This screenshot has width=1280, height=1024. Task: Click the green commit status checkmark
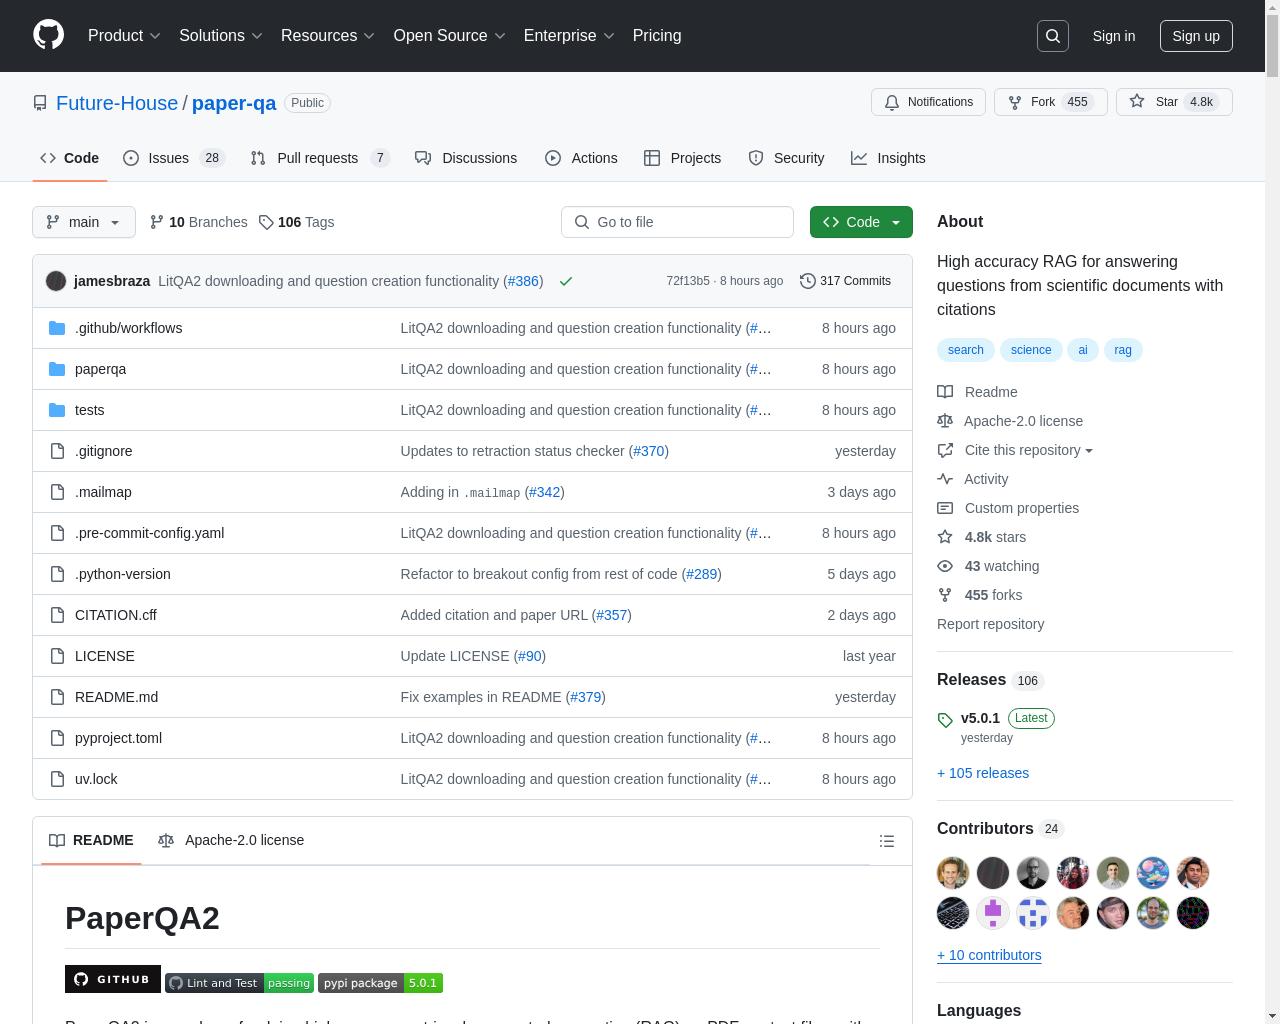click(x=566, y=282)
